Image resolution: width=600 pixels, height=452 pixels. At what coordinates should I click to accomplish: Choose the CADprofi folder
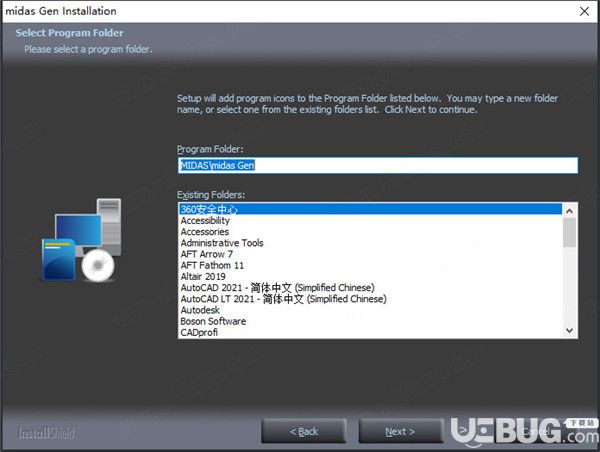370,332
